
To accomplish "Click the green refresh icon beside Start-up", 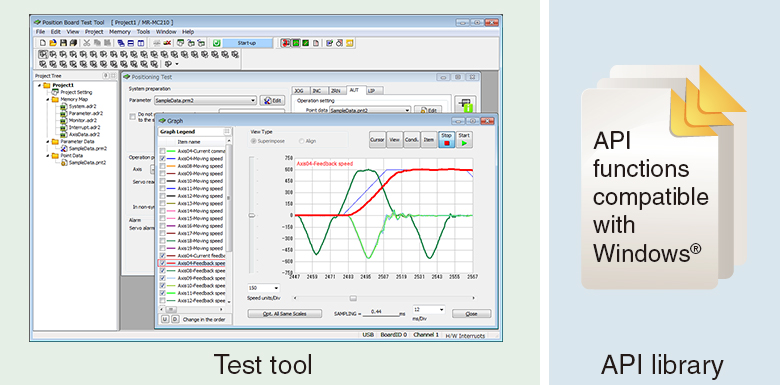I will 216,43.
